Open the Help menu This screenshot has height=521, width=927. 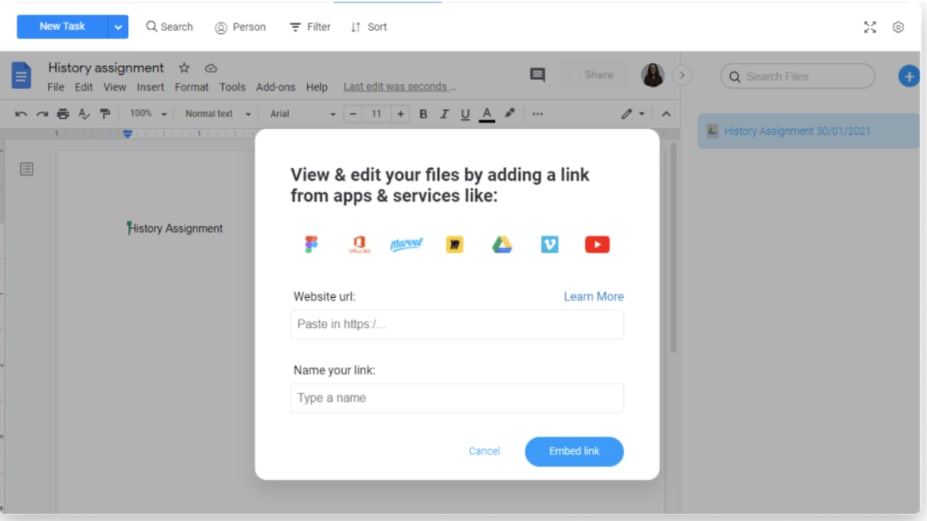click(x=317, y=87)
